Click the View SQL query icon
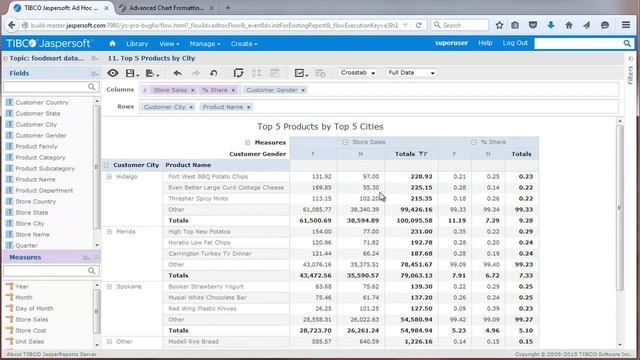The height and width of the screenshot is (360, 640). pyautogui.click(x=320, y=73)
